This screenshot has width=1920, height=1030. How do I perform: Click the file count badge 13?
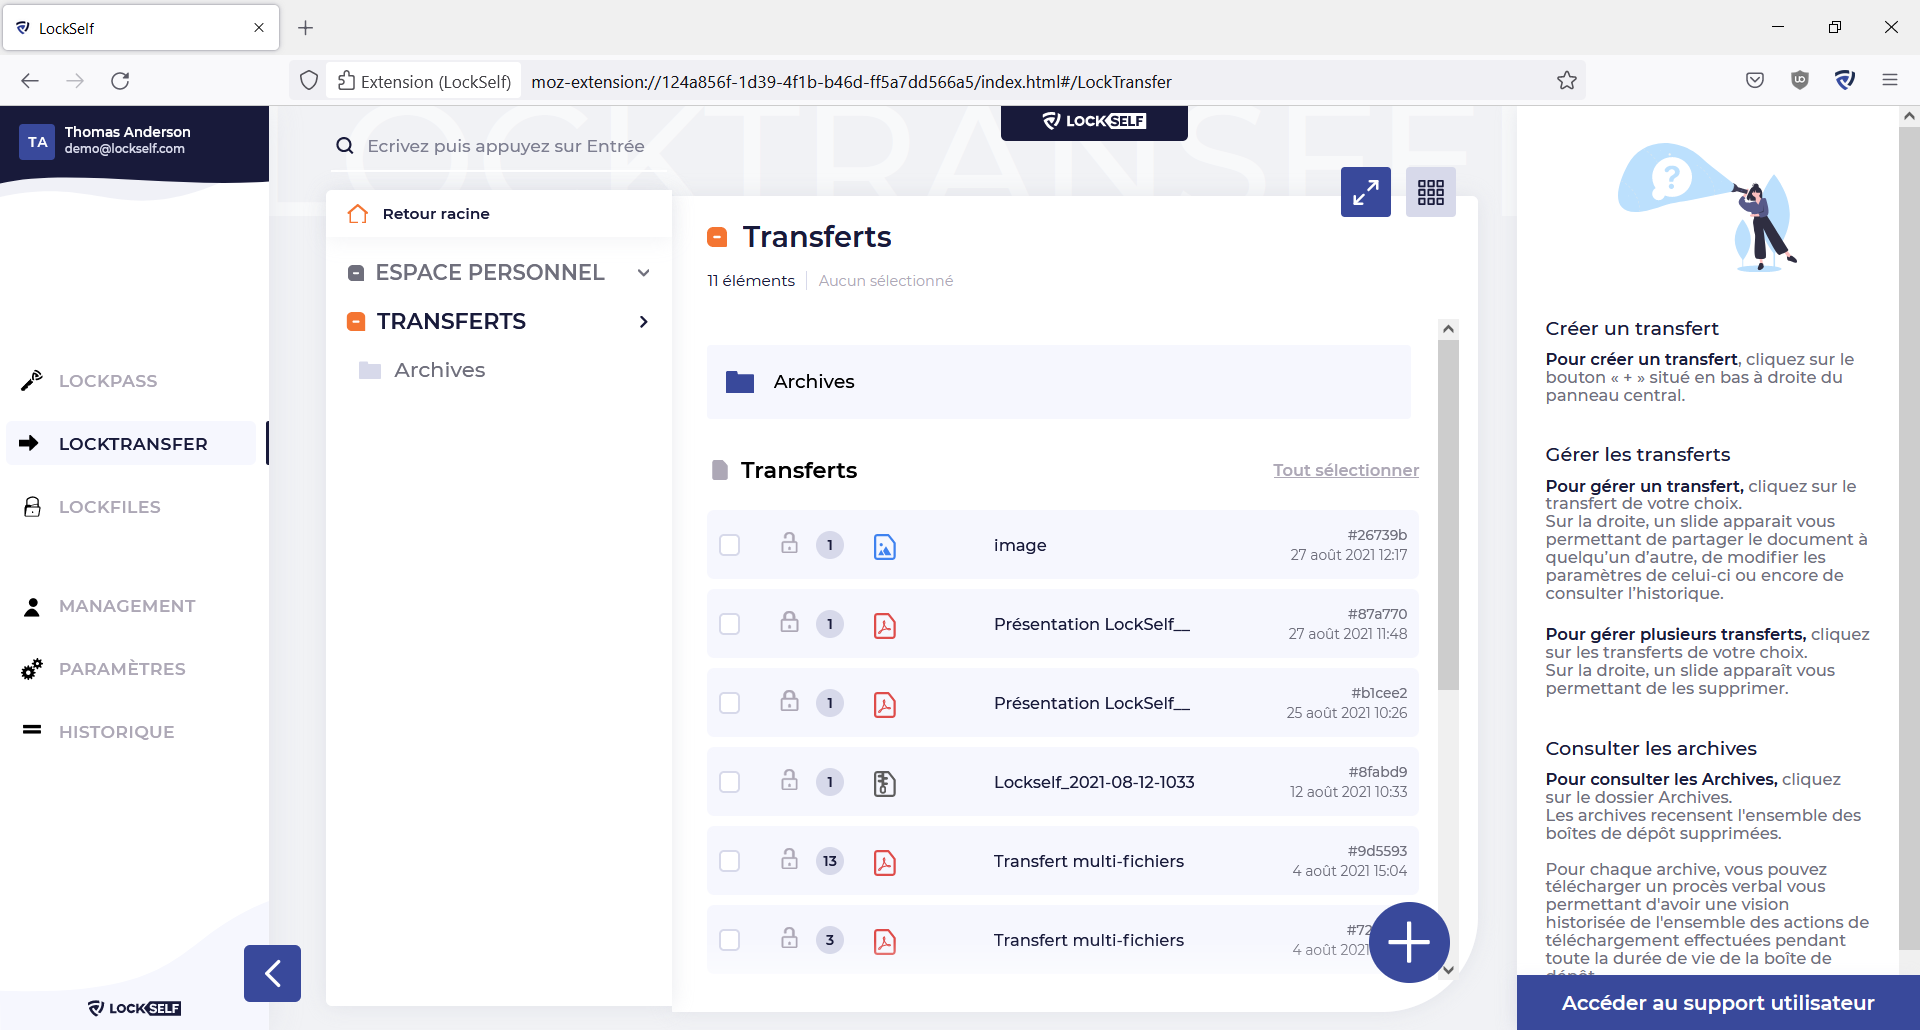[830, 861]
